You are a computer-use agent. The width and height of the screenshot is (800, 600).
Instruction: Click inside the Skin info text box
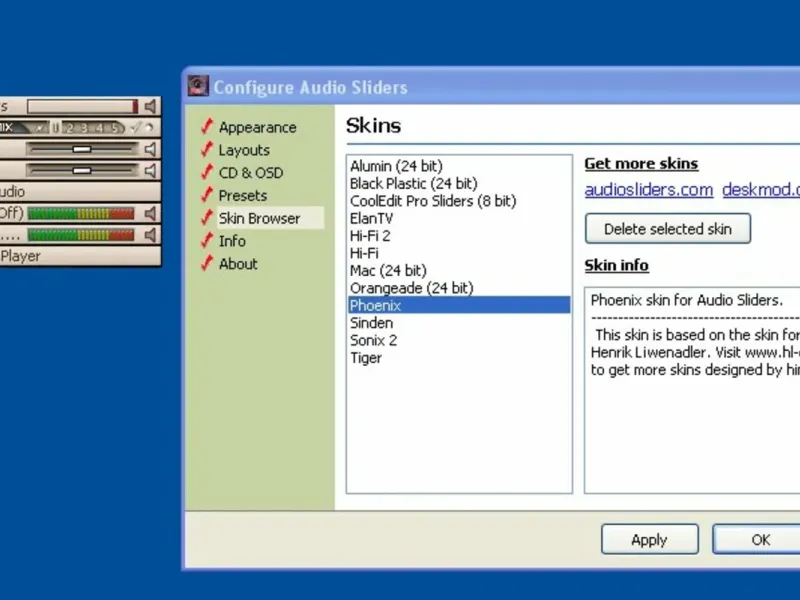692,390
